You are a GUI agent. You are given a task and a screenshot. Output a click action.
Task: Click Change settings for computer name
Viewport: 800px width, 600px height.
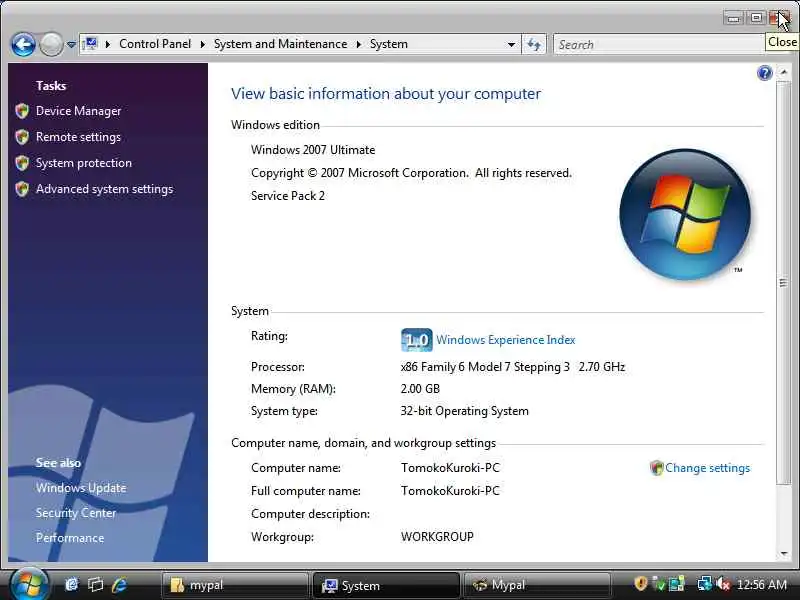point(707,468)
